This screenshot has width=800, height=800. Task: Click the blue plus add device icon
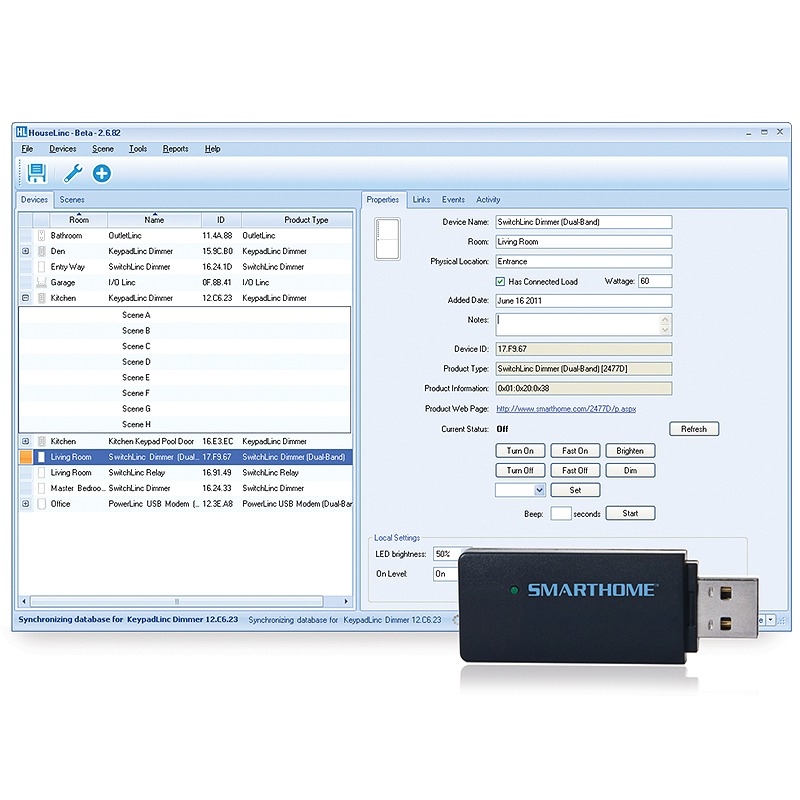coord(102,174)
